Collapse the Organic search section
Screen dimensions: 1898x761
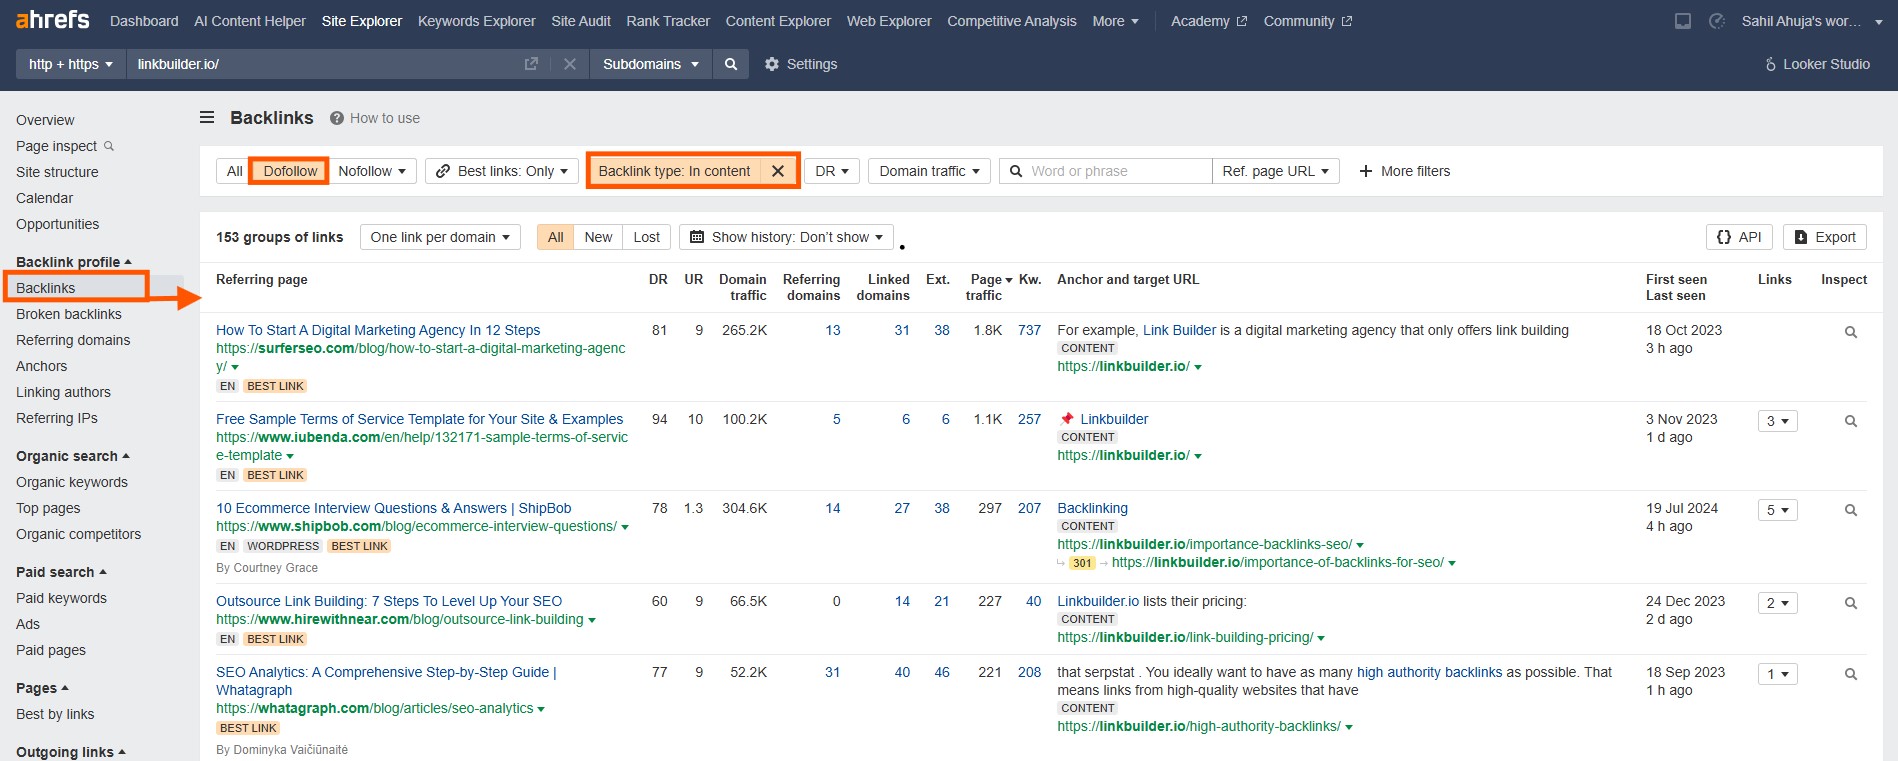point(73,456)
